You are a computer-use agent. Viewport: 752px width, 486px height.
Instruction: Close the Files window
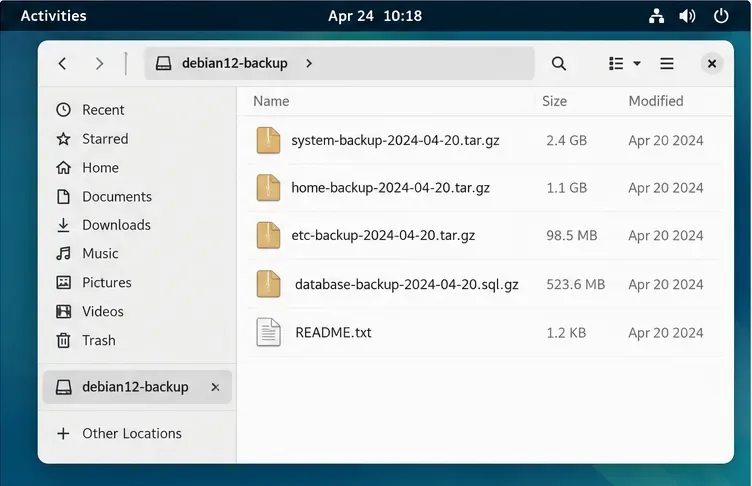pos(712,63)
